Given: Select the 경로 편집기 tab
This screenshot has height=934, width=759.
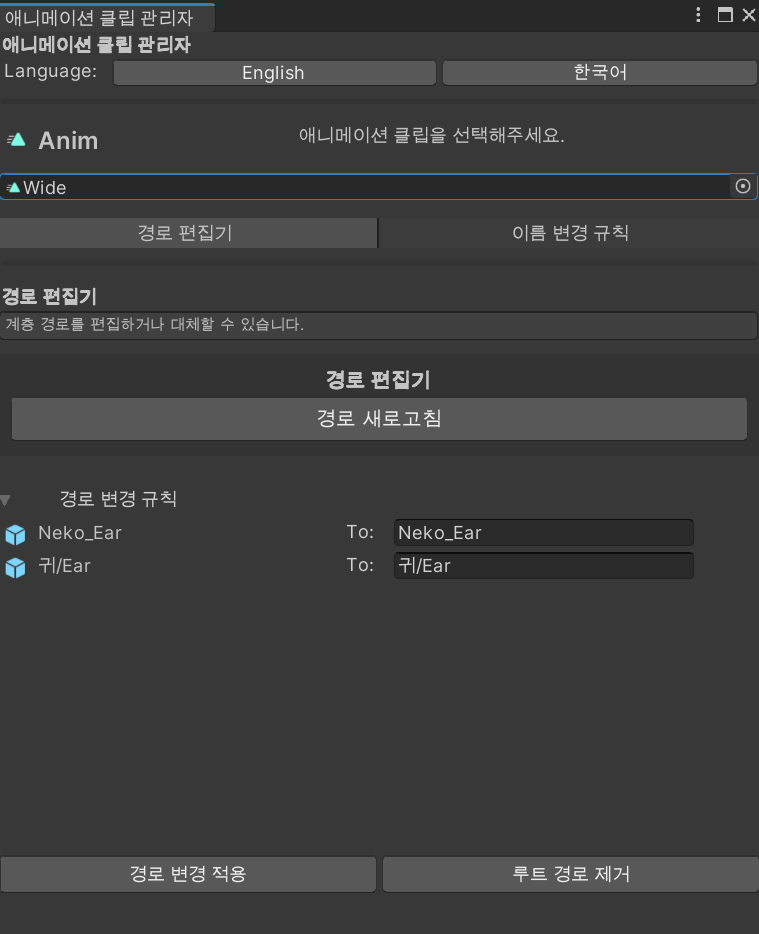Looking at the screenshot, I should pyautogui.click(x=188, y=233).
